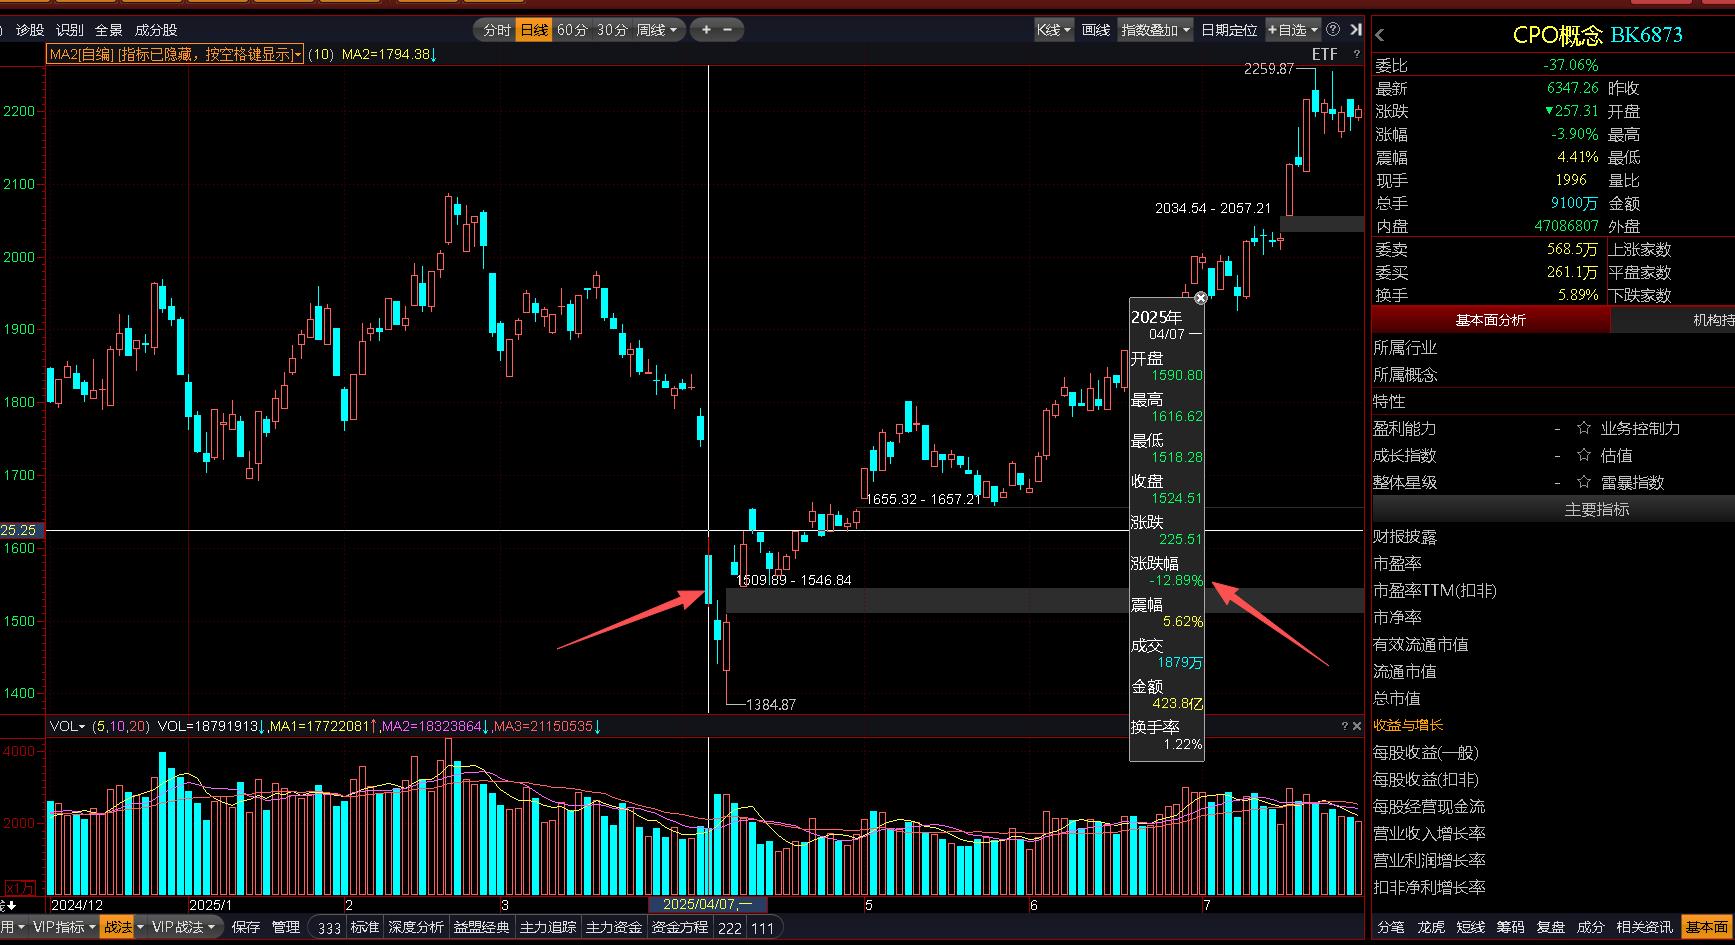This screenshot has height=945, width=1735.
Task: Open the 复盘 bottom tab
Action: (x=1551, y=927)
